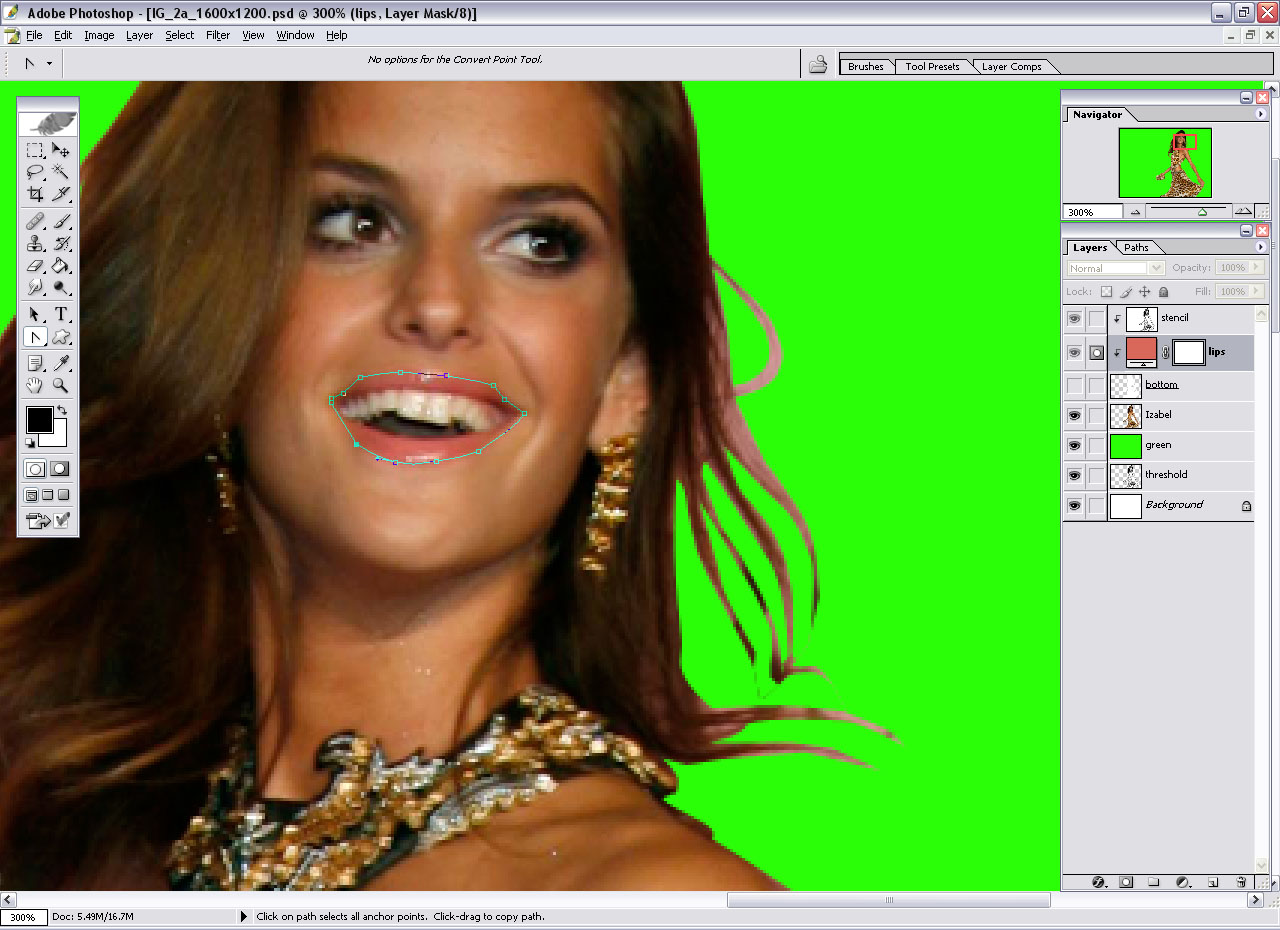The image size is (1280, 930).
Task: Expand the Layers panel options menu
Action: (1260, 247)
